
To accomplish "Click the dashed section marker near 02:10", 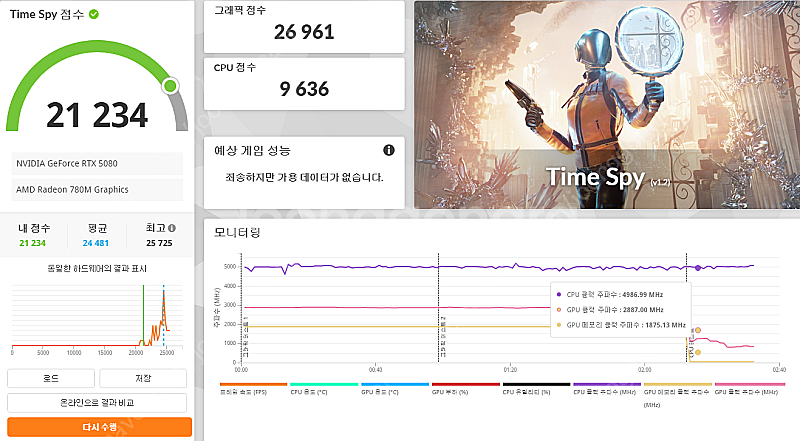I will click(686, 308).
